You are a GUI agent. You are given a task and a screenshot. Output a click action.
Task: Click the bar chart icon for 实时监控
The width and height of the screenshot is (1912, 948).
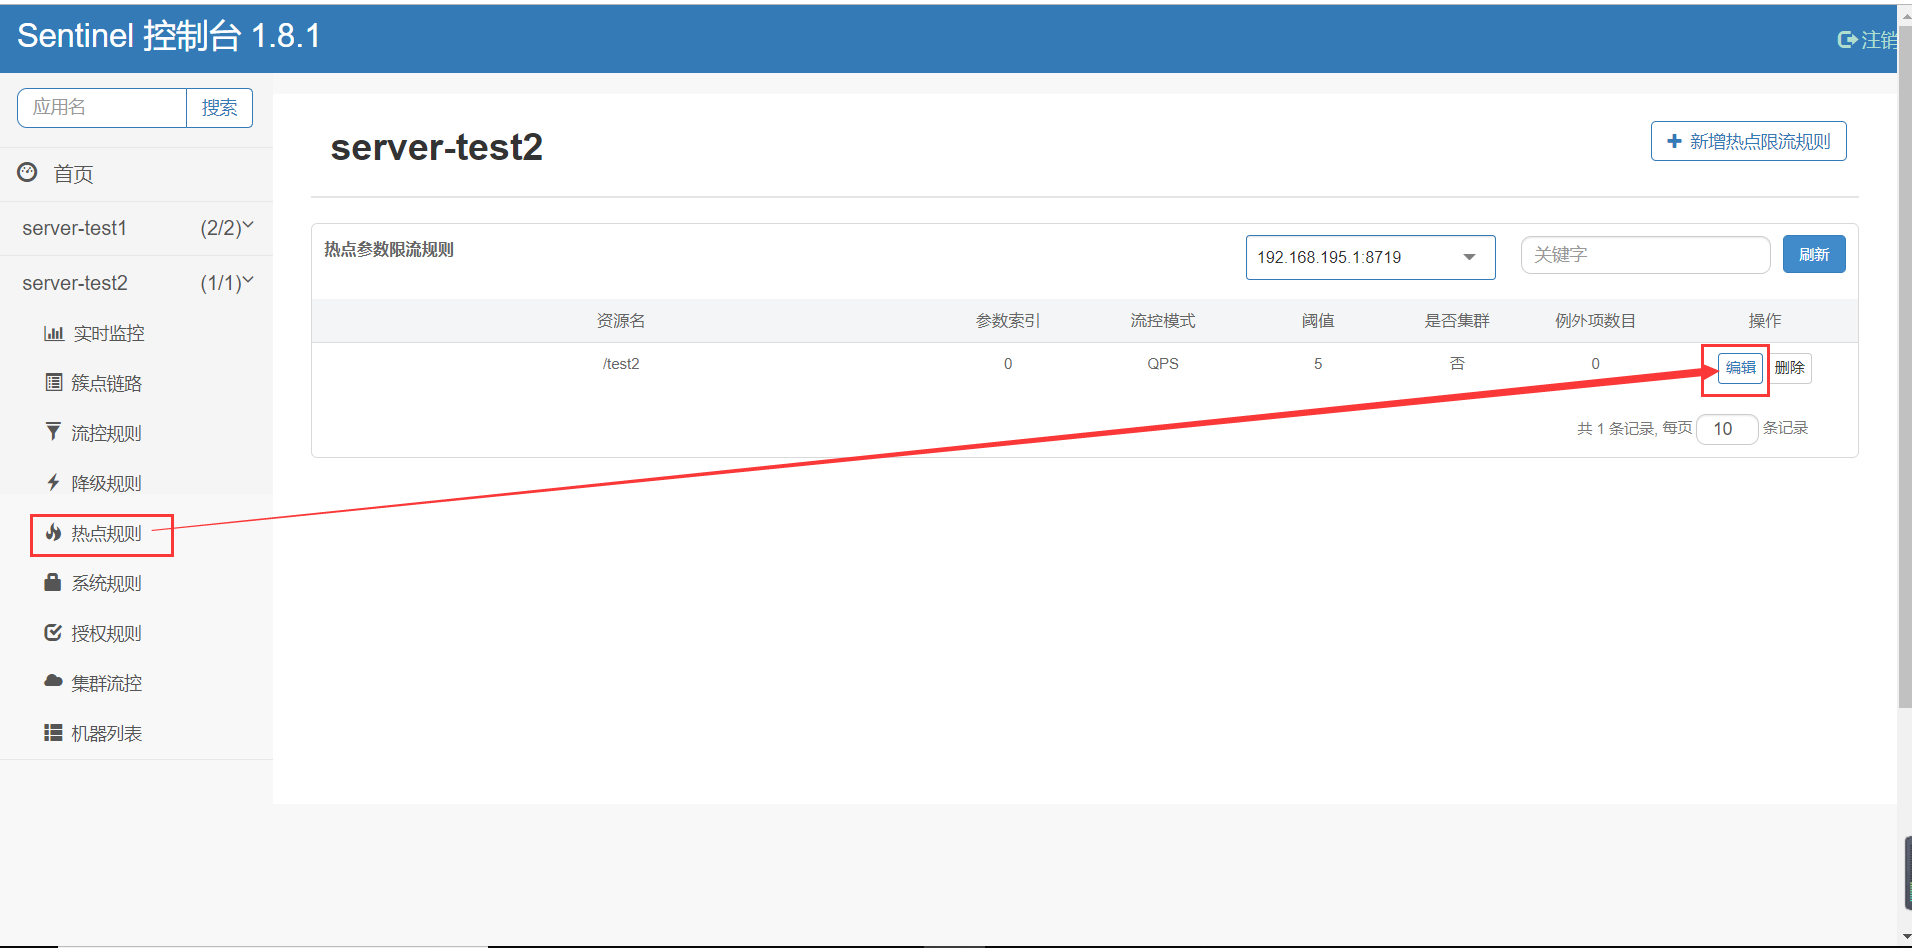54,333
